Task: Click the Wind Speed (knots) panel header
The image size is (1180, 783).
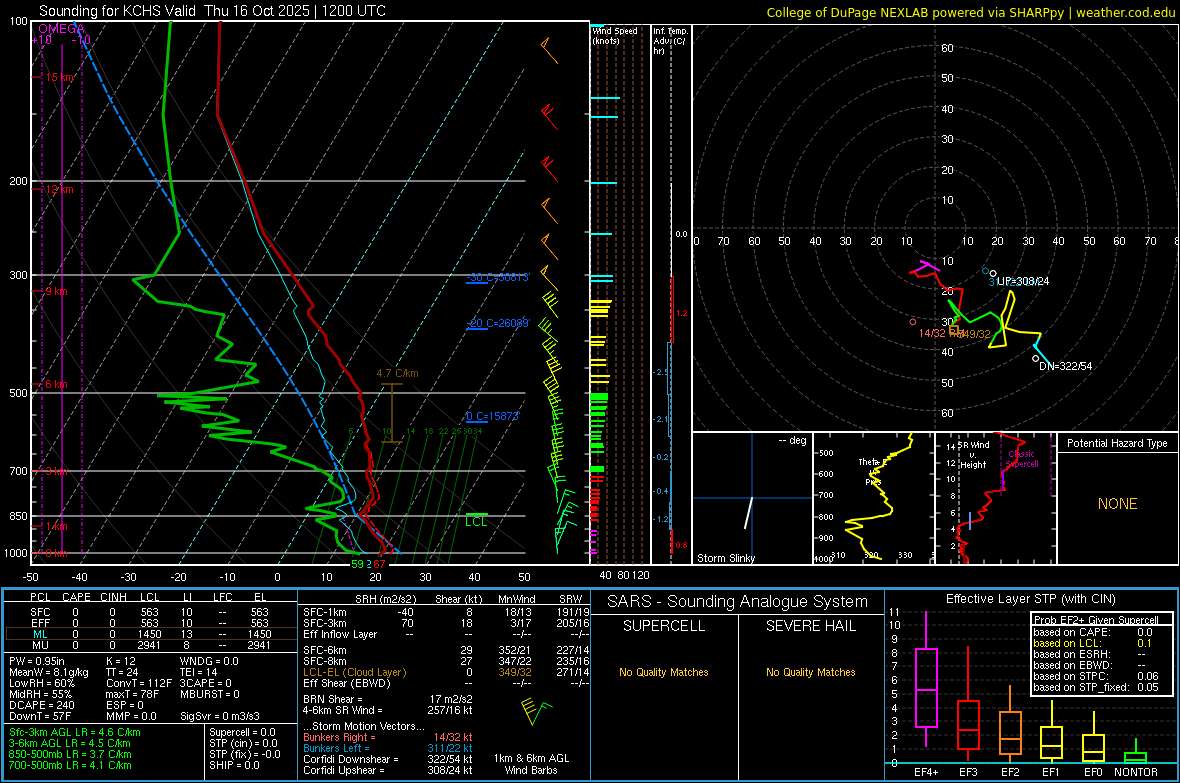Action: pyautogui.click(x=615, y=35)
